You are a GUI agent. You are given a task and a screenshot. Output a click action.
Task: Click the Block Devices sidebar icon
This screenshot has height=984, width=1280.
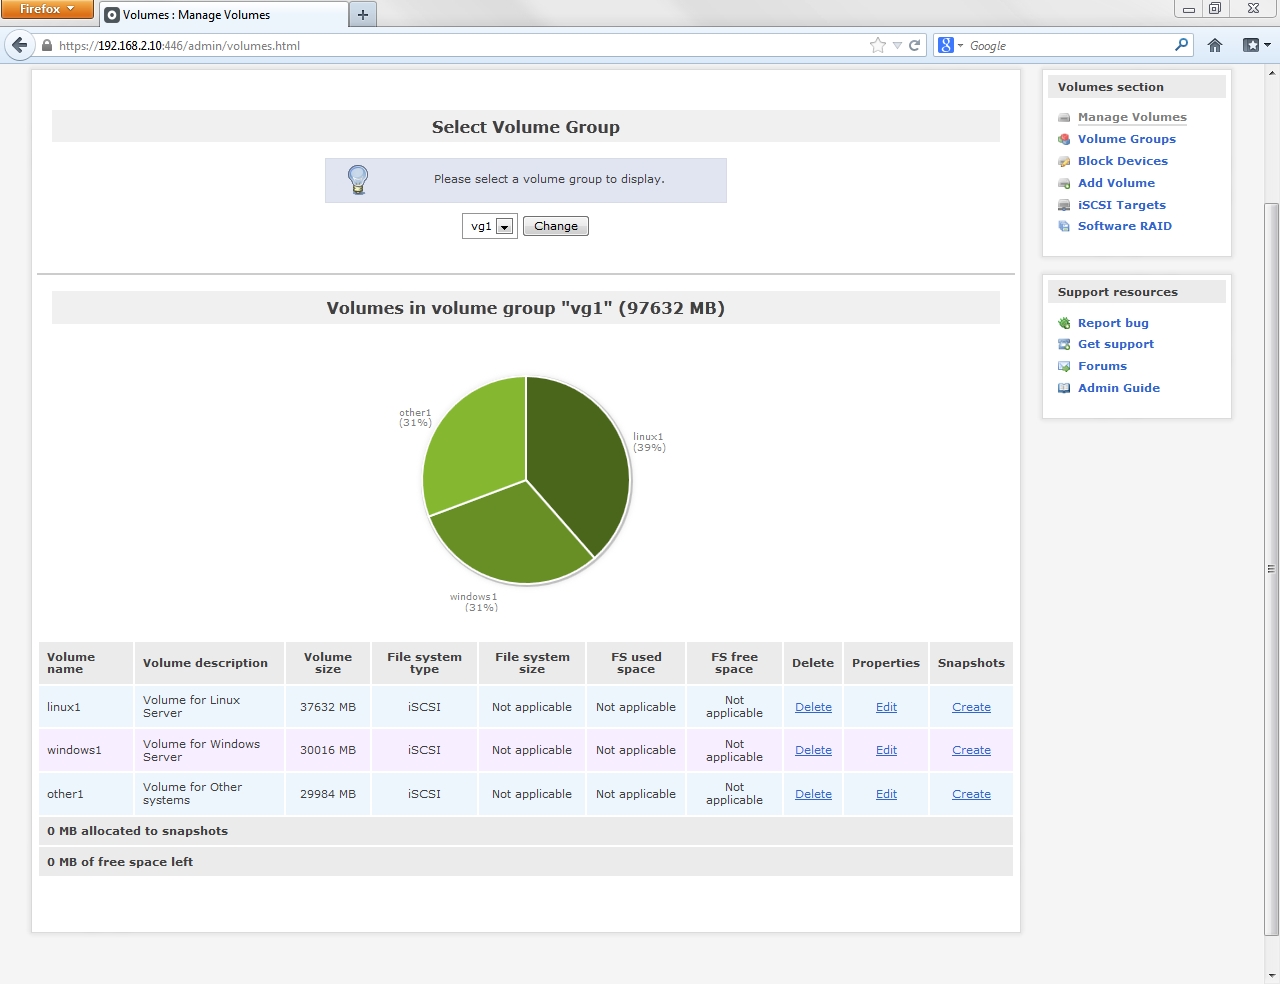pos(1064,162)
